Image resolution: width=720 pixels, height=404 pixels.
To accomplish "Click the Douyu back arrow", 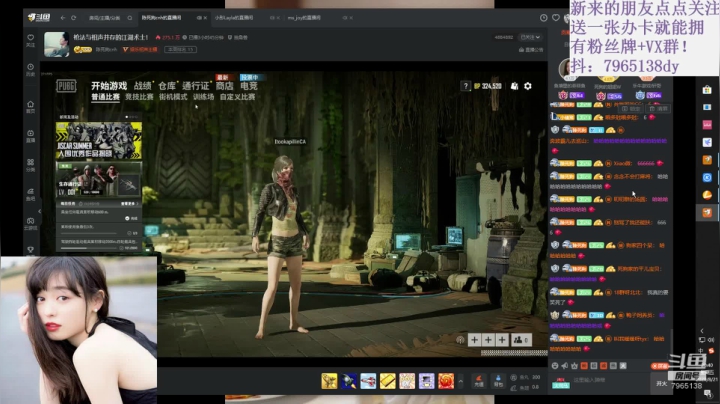I will (x=63, y=18).
